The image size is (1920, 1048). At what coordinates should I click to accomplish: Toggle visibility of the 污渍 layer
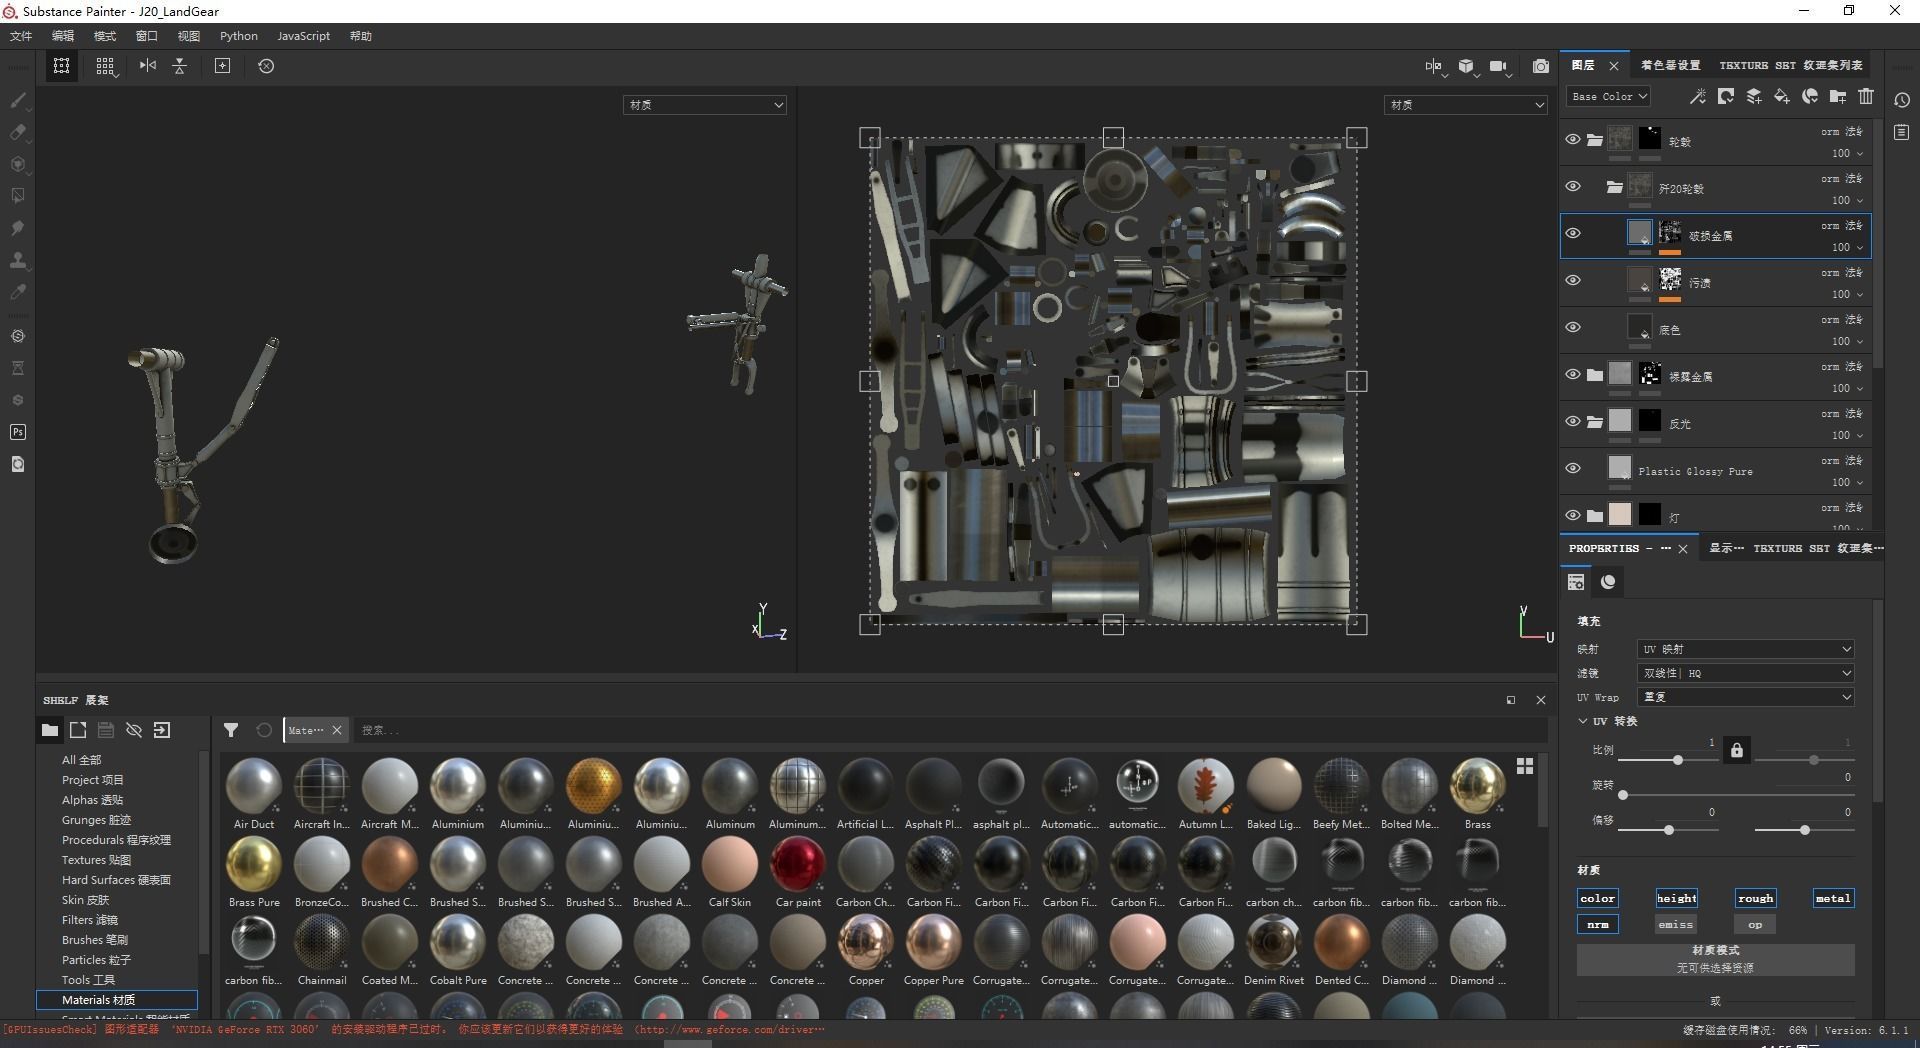(1573, 281)
